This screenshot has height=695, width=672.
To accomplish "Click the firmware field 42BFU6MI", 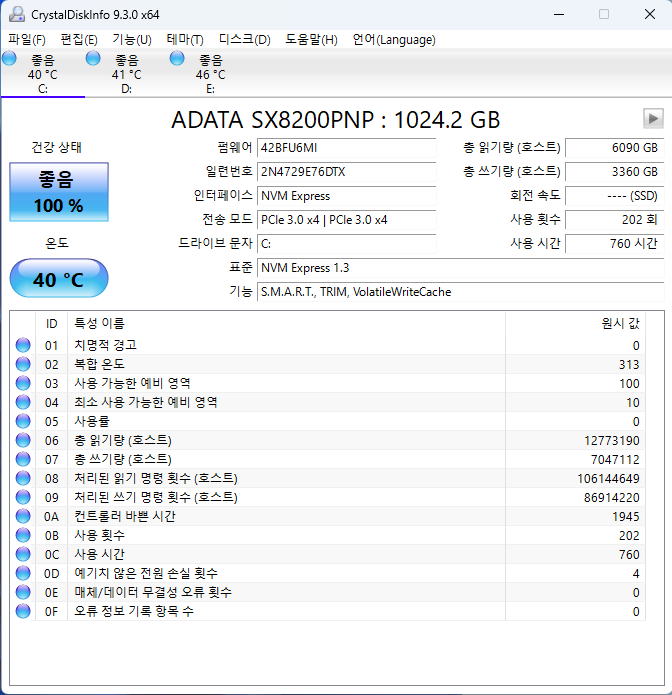I will tap(347, 148).
